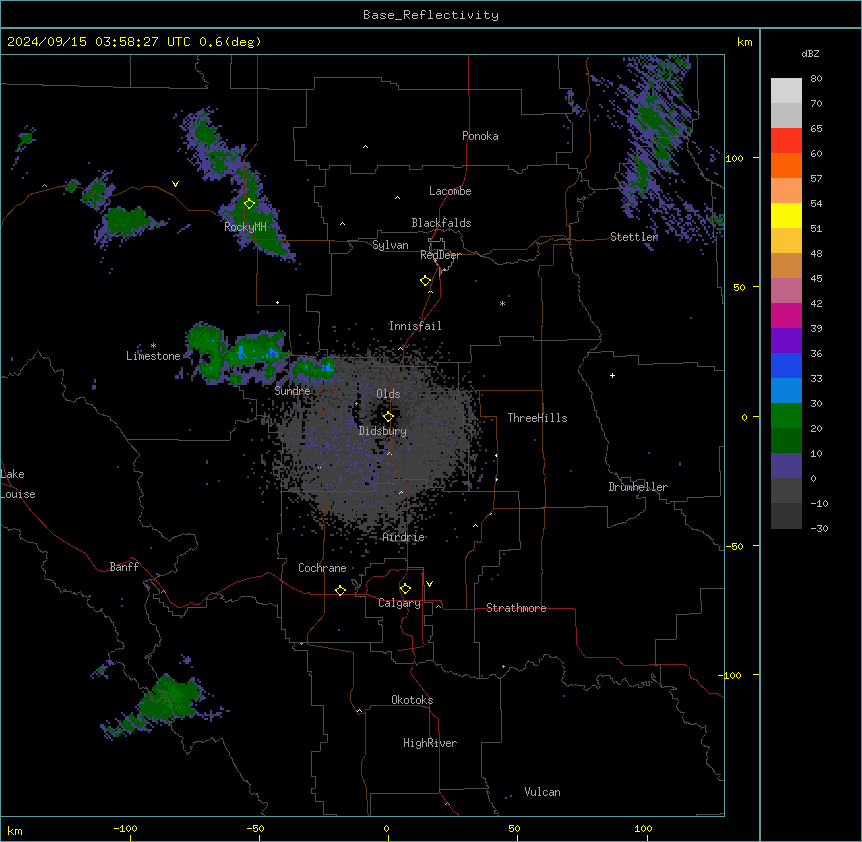Image resolution: width=862 pixels, height=842 pixels.
Task: Select the Limestone label
Action: [153, 356]
